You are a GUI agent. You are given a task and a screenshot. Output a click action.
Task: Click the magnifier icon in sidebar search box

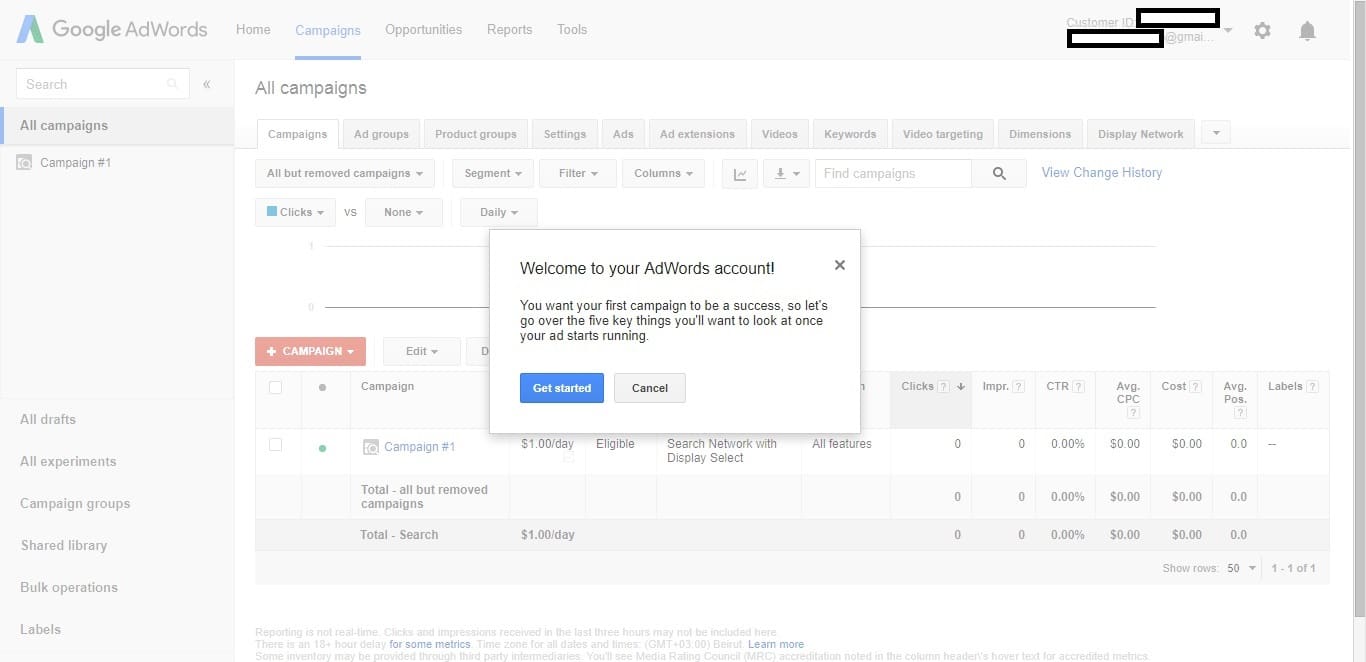tap(173, 84)
